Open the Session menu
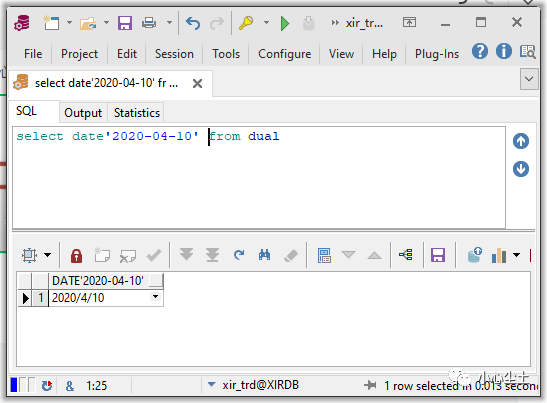Screen dimensions: 547x403 (174, 54)
